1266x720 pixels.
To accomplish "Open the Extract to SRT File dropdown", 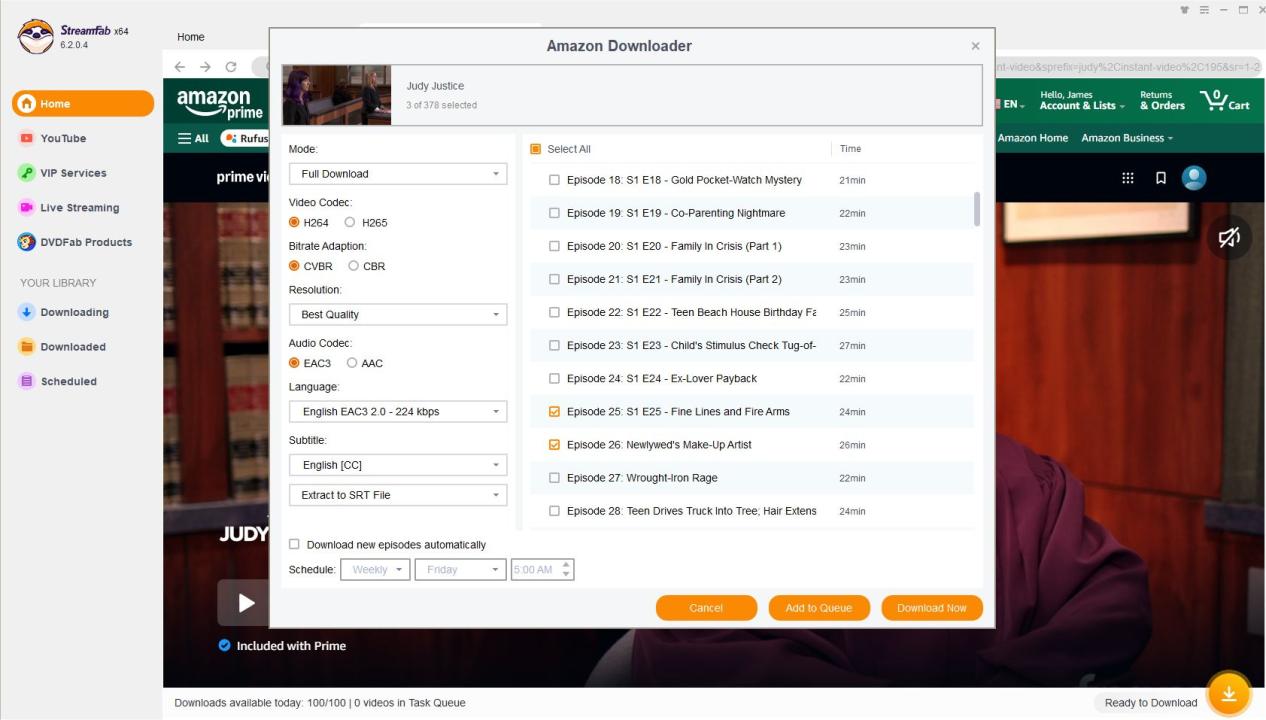I will point(398,495).
